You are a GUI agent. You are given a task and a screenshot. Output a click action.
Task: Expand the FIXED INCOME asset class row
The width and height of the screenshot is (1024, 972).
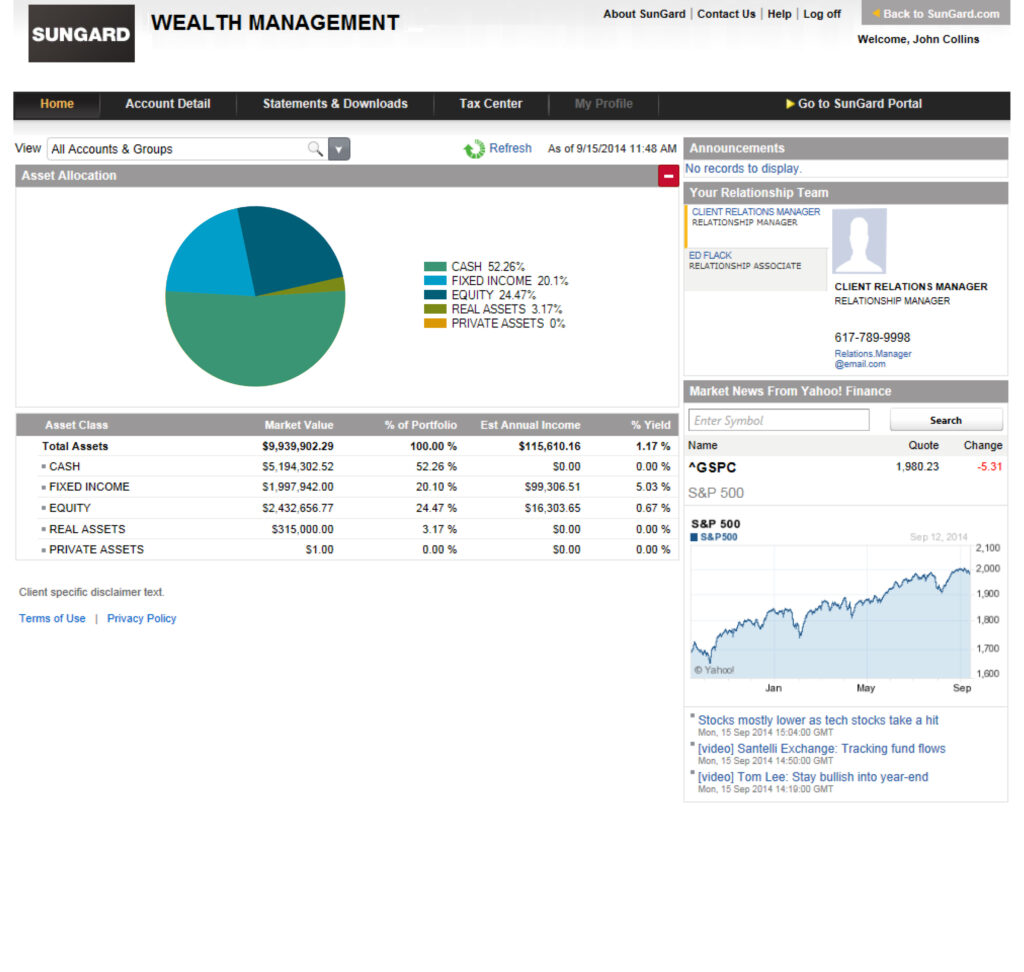[44, 487]
